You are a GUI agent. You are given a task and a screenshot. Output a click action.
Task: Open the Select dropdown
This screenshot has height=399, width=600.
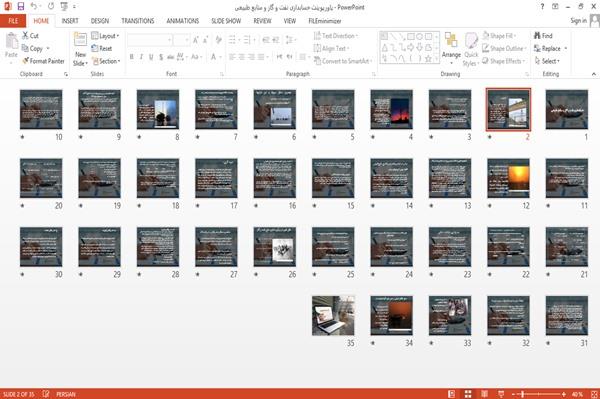[547, 61]
